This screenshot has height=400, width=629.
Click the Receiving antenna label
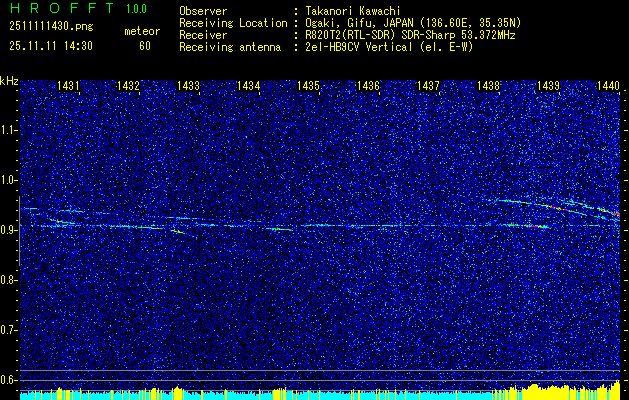coord(230,47)
